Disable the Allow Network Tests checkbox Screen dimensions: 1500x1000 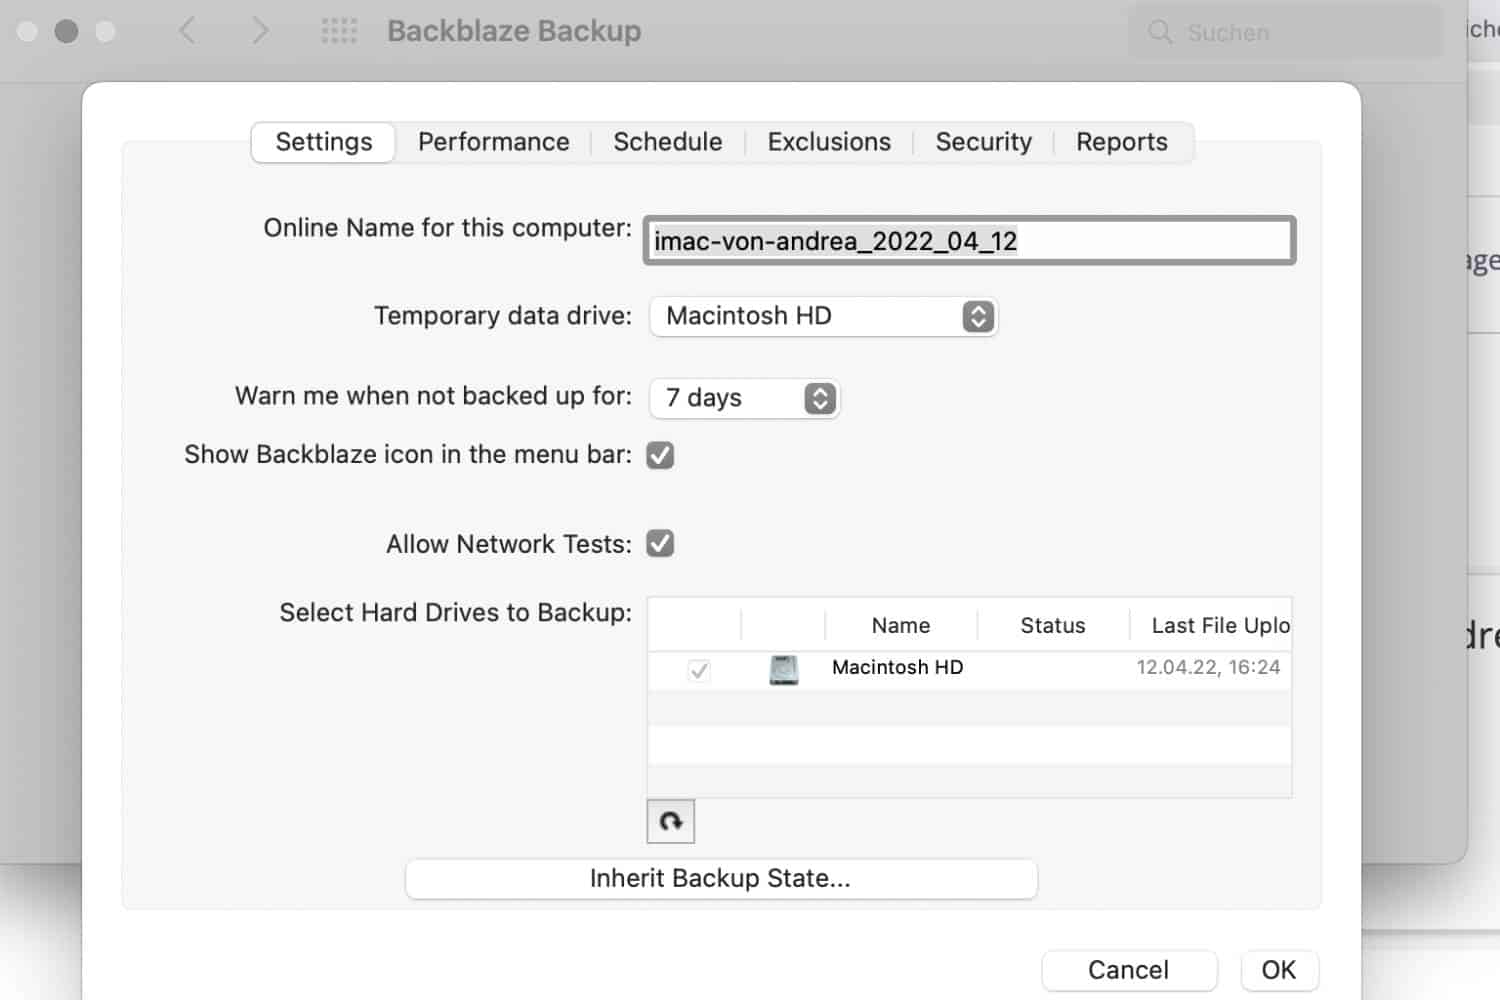click(x=660, y=543)
